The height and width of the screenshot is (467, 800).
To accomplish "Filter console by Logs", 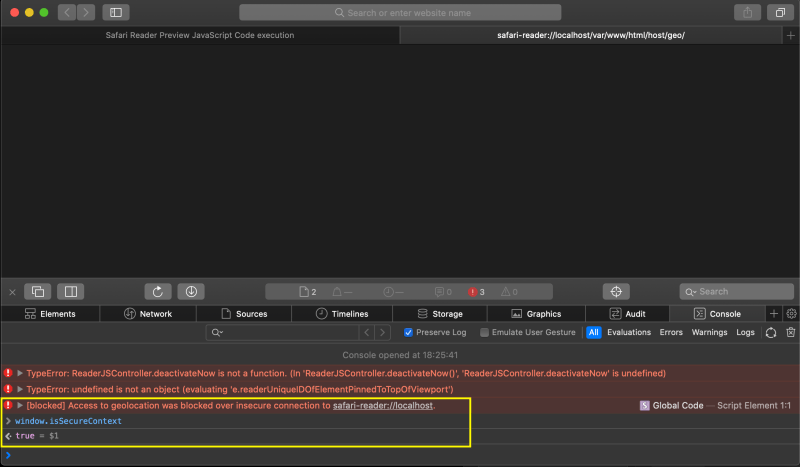I will [745, 332].
